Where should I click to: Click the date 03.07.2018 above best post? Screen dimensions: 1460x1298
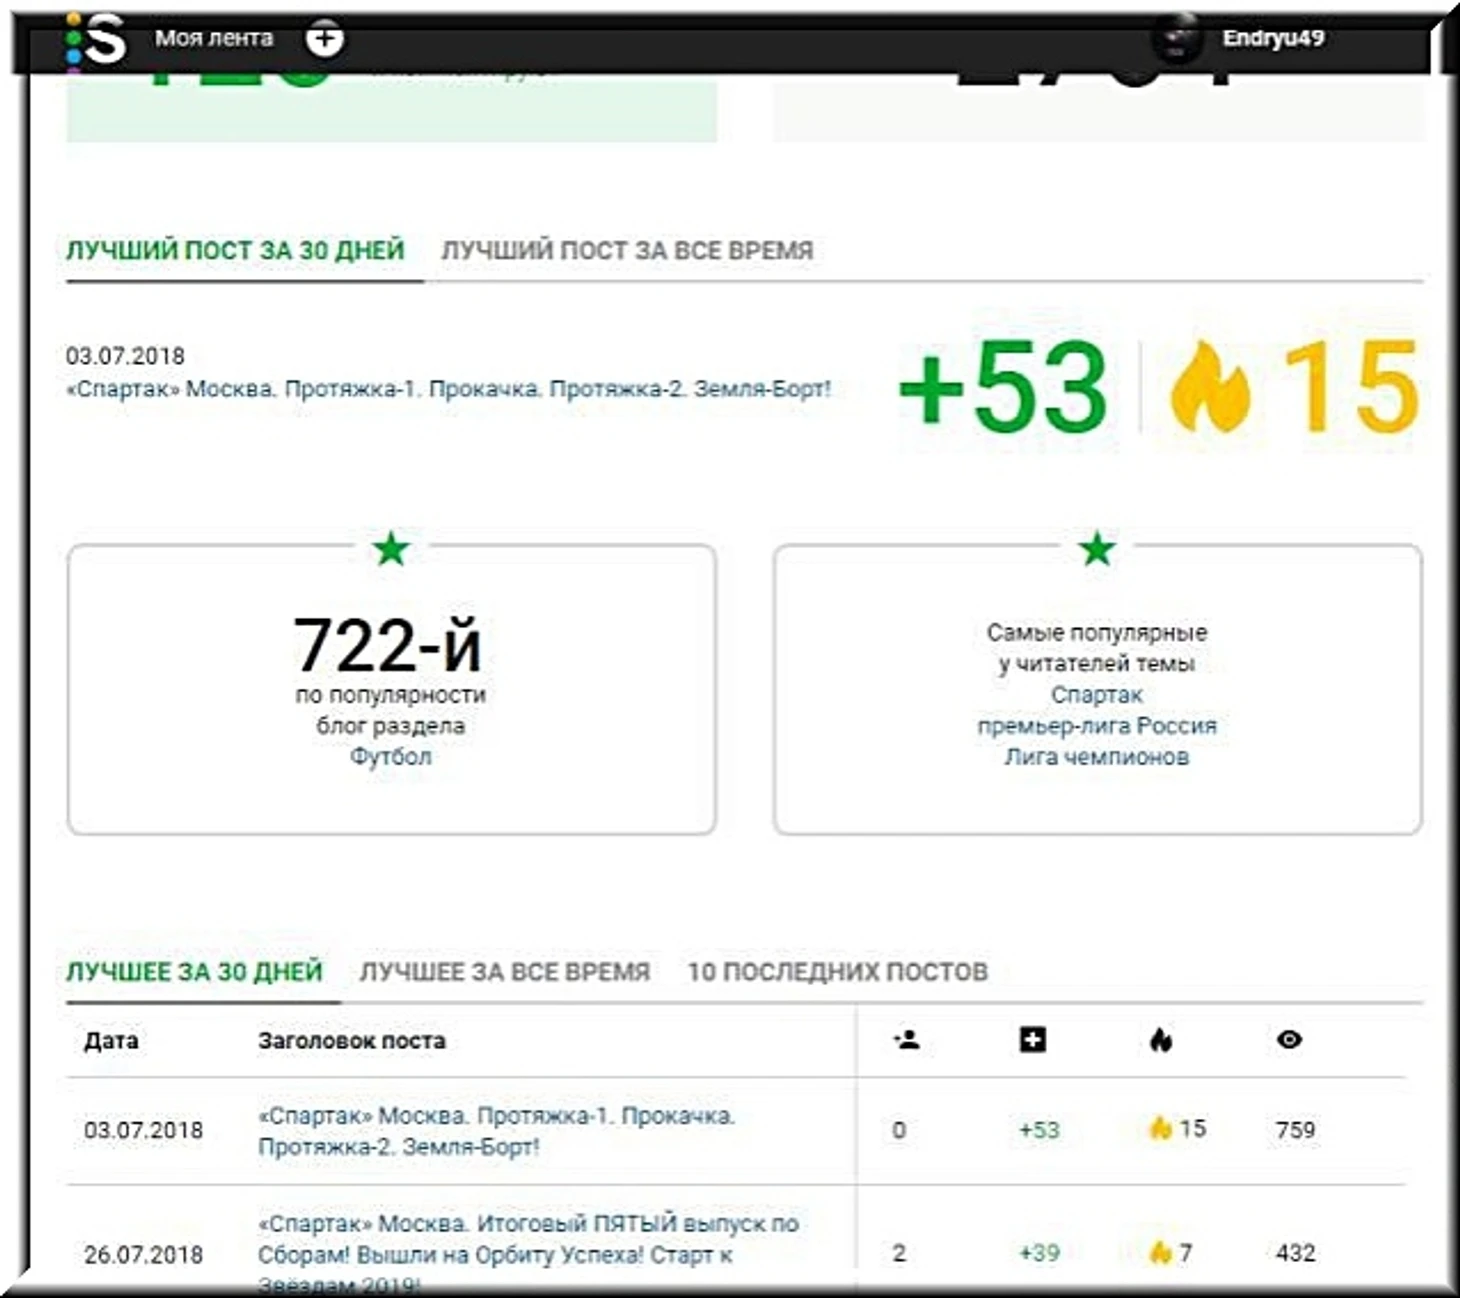[x=125, y=356]
